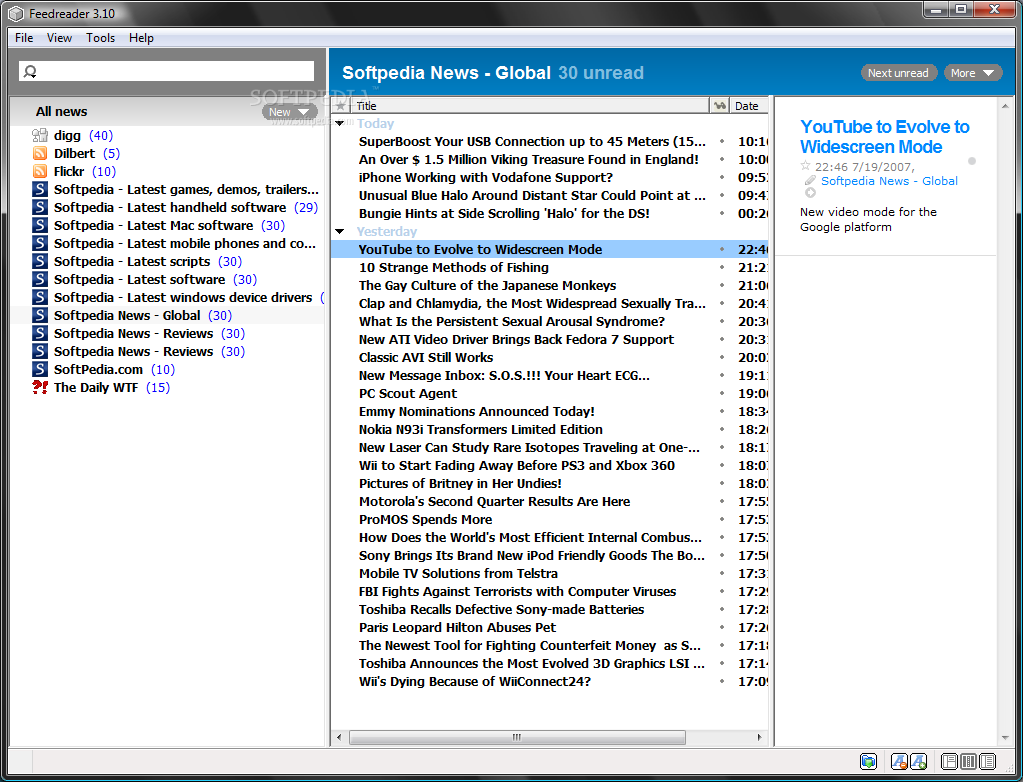
Task: Click the update feeds folder icon
Action: [868, 762]
